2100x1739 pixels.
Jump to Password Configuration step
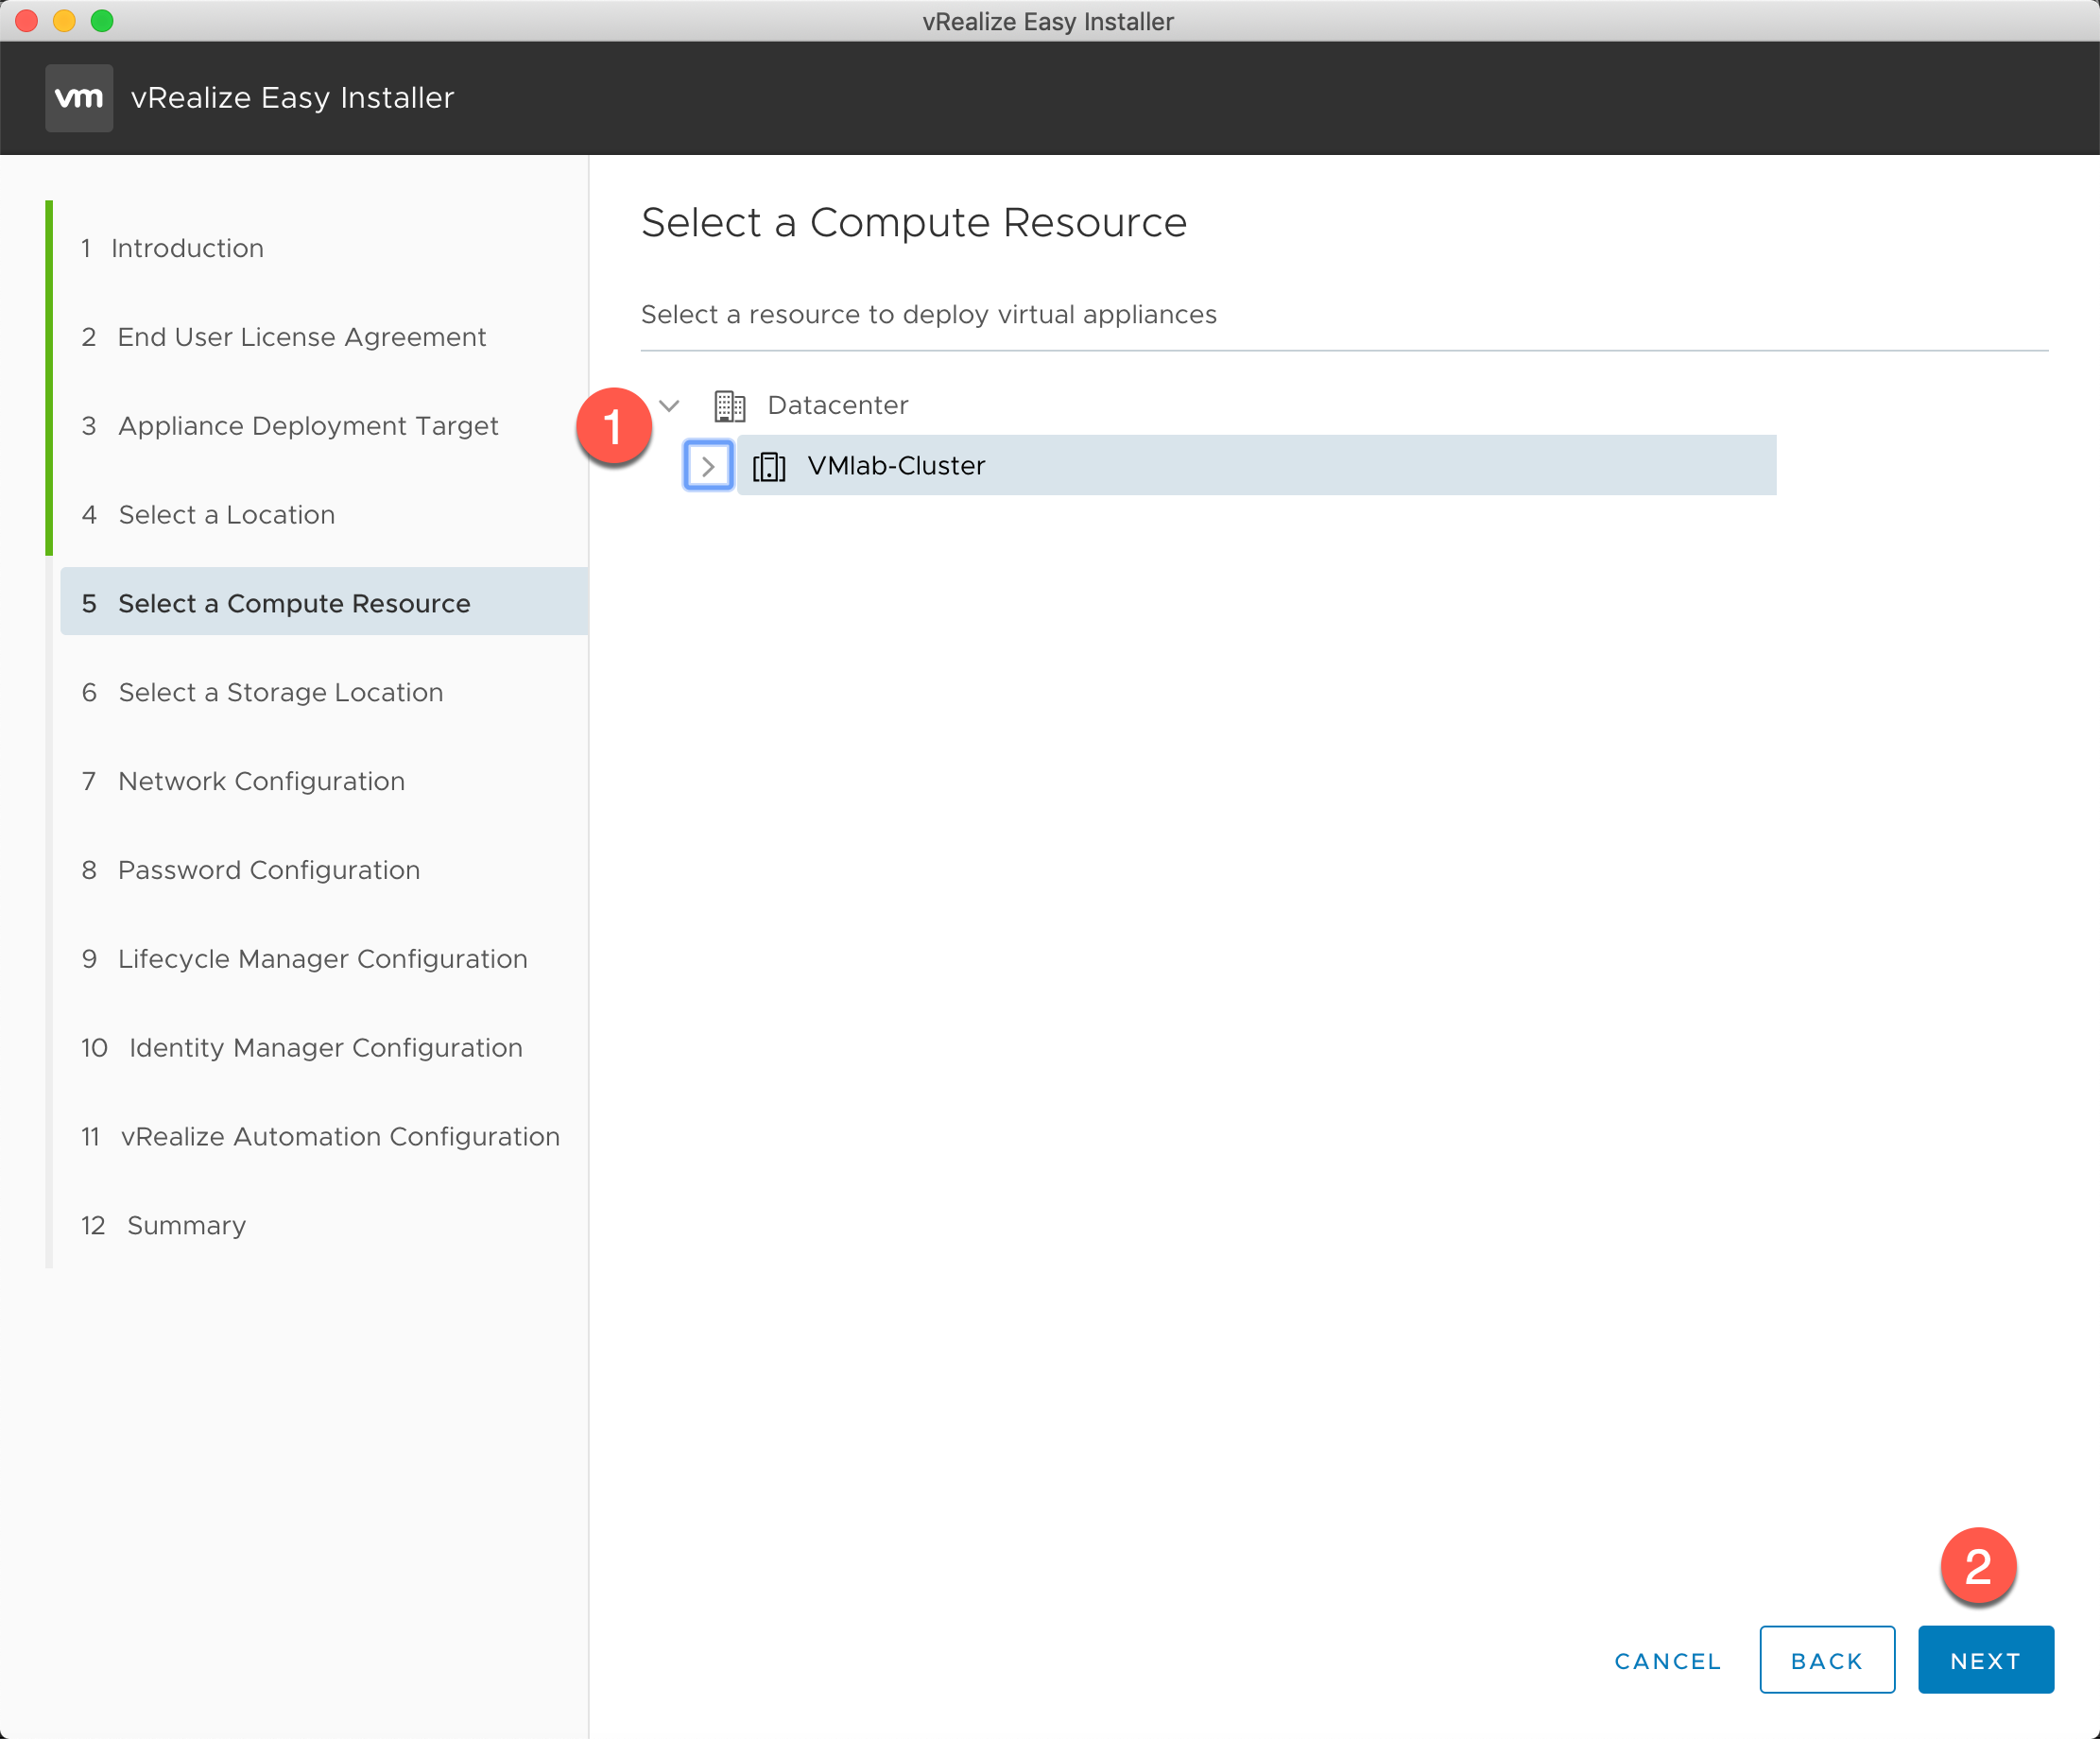tap(251, 870)
